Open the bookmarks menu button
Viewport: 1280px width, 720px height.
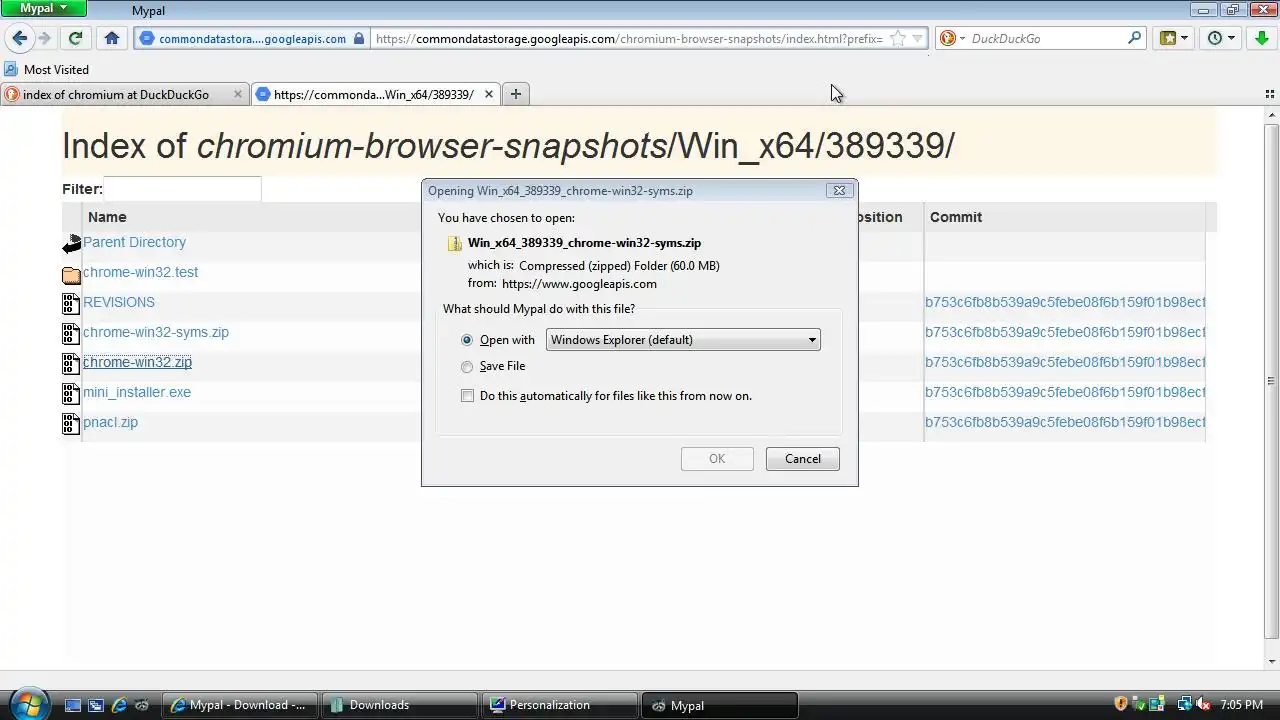[x=1173, y=38]
